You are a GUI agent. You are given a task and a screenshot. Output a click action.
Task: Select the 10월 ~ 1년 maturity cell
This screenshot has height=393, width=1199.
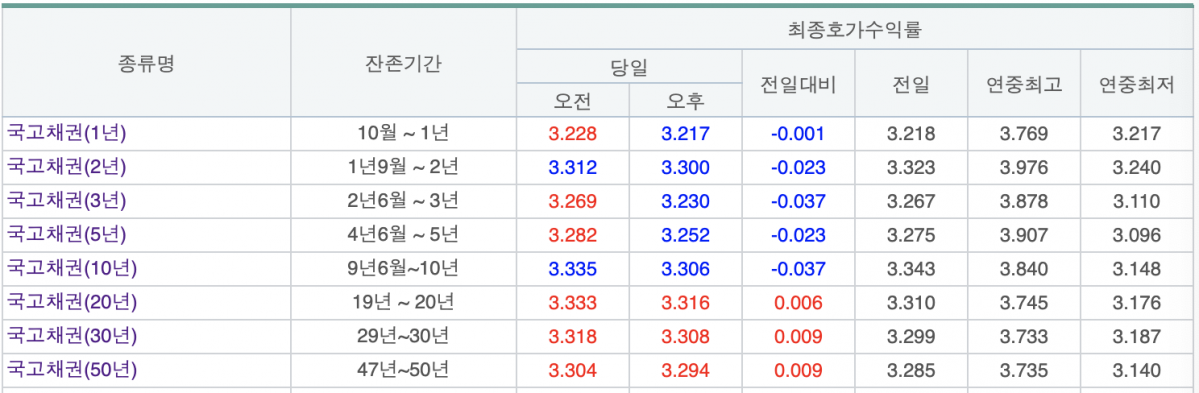click(x=403, y=134)
